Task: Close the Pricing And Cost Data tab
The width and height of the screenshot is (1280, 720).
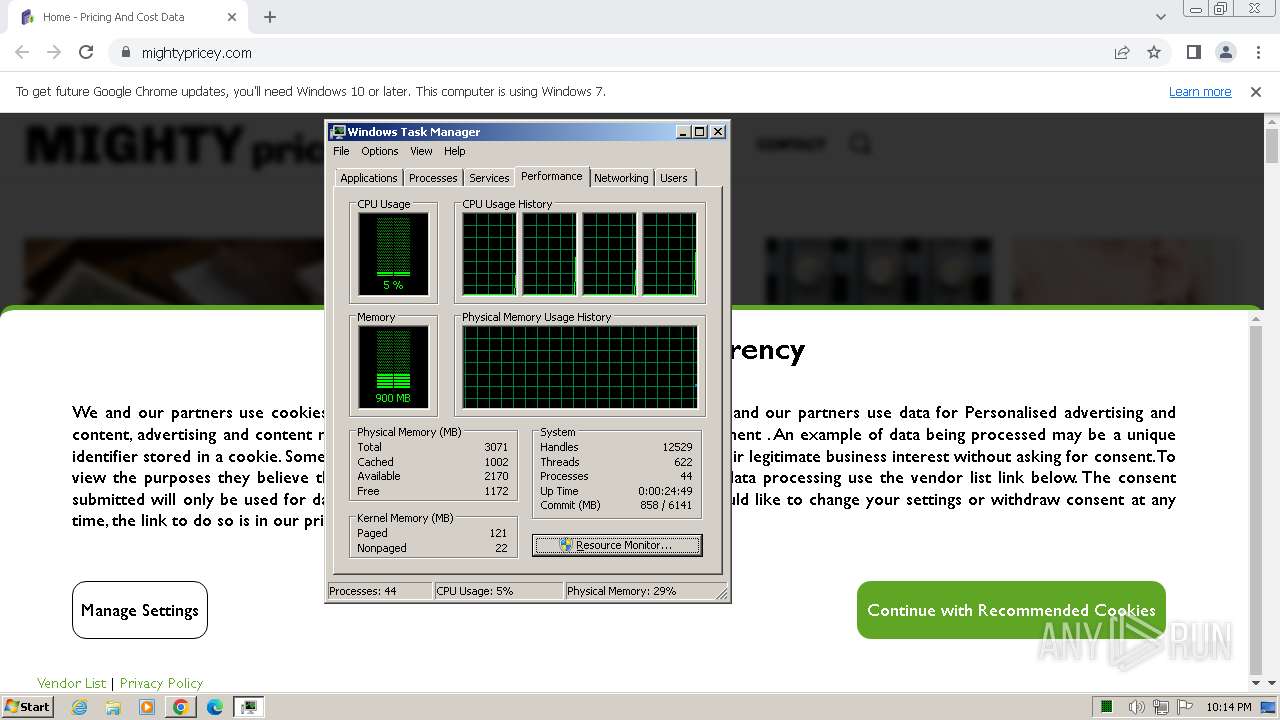Action: point(232,17)
